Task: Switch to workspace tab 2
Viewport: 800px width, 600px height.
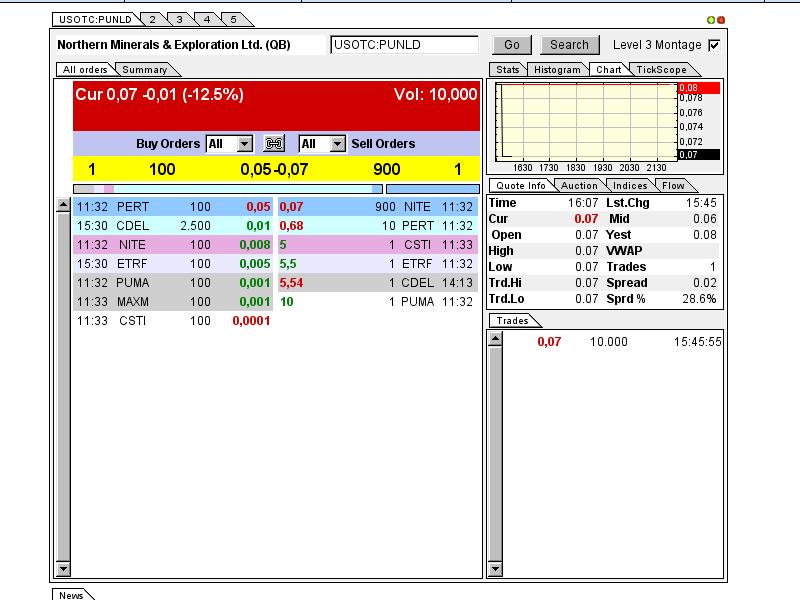Action: [150, 19]
